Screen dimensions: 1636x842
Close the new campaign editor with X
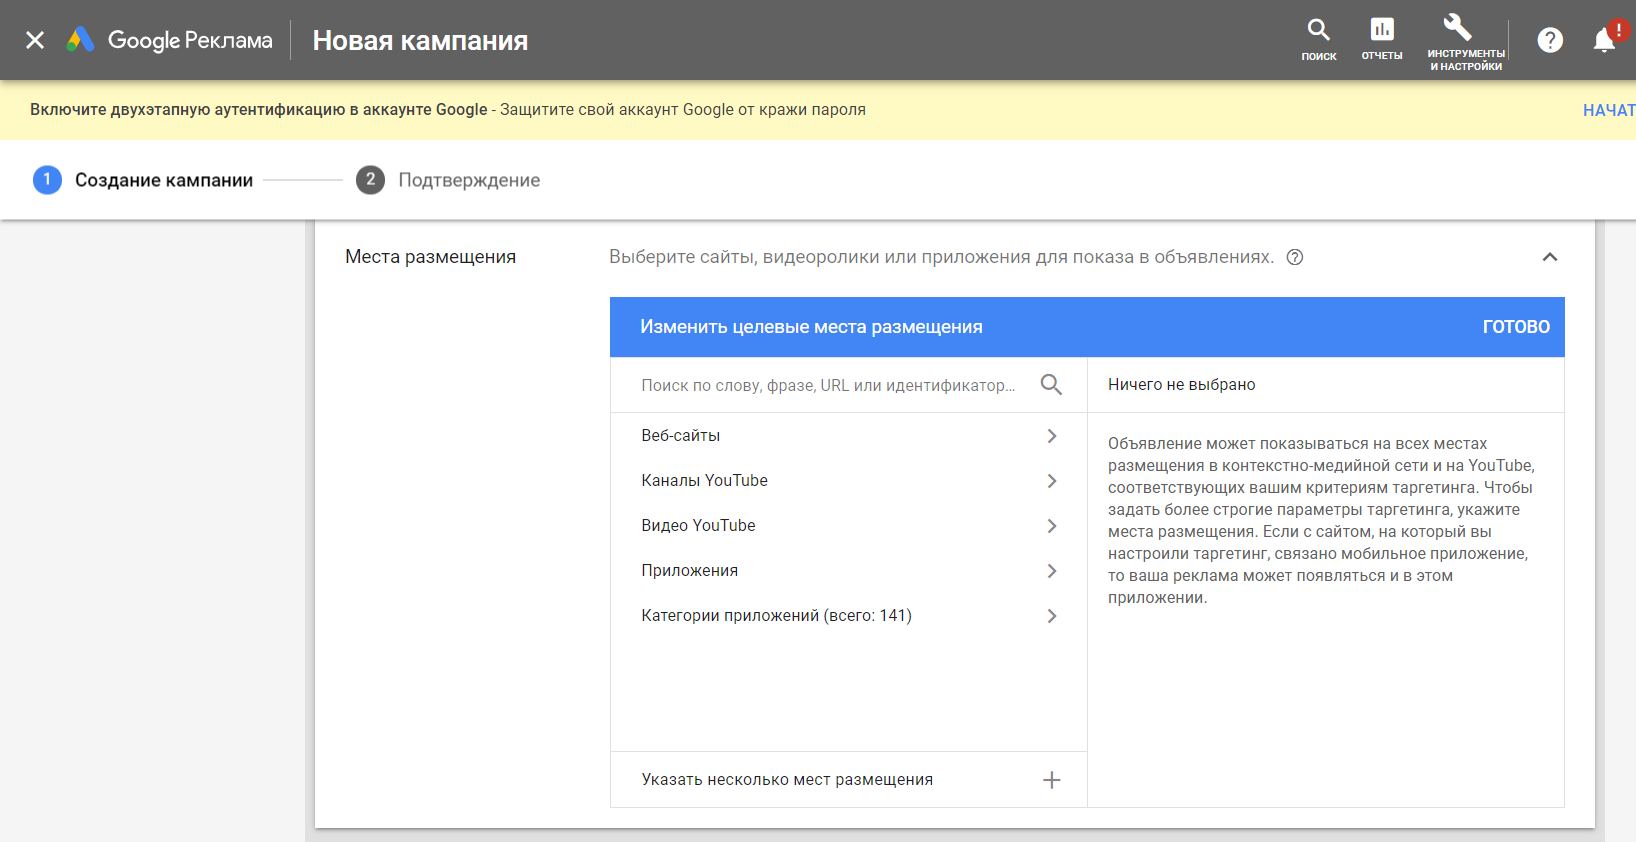35,40
